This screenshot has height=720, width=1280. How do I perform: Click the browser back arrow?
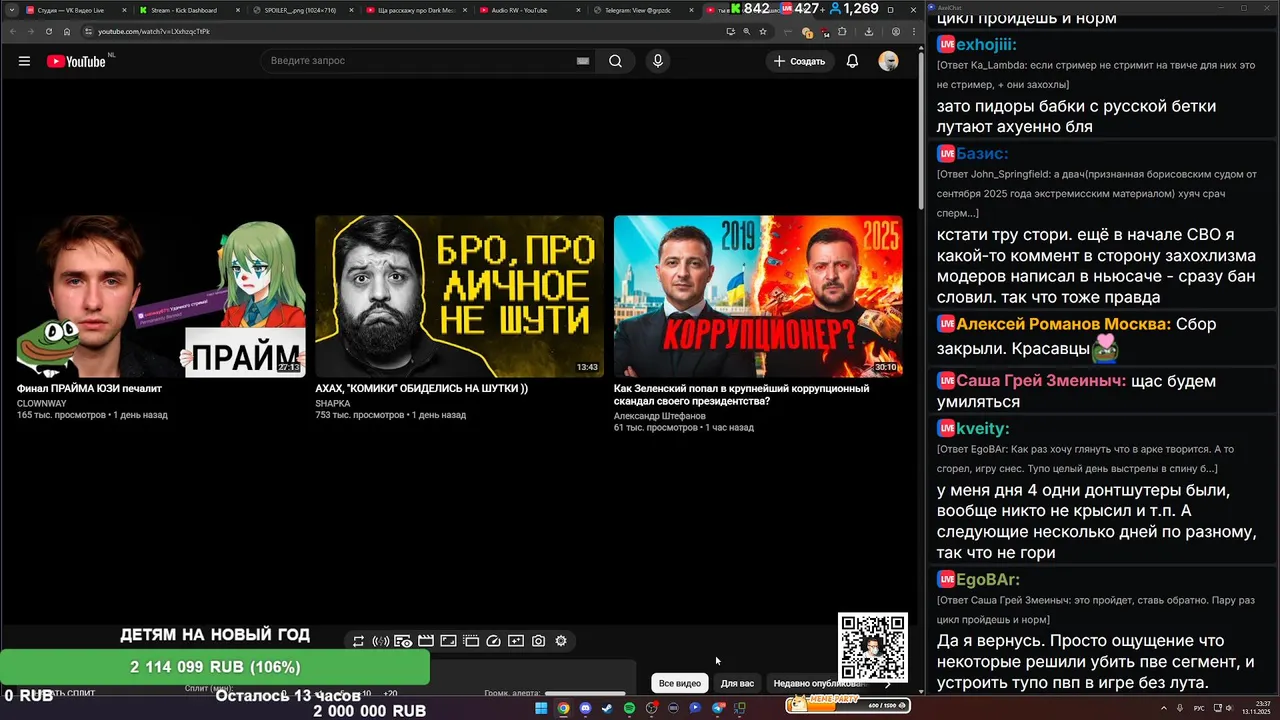click(x=12, y=31)
